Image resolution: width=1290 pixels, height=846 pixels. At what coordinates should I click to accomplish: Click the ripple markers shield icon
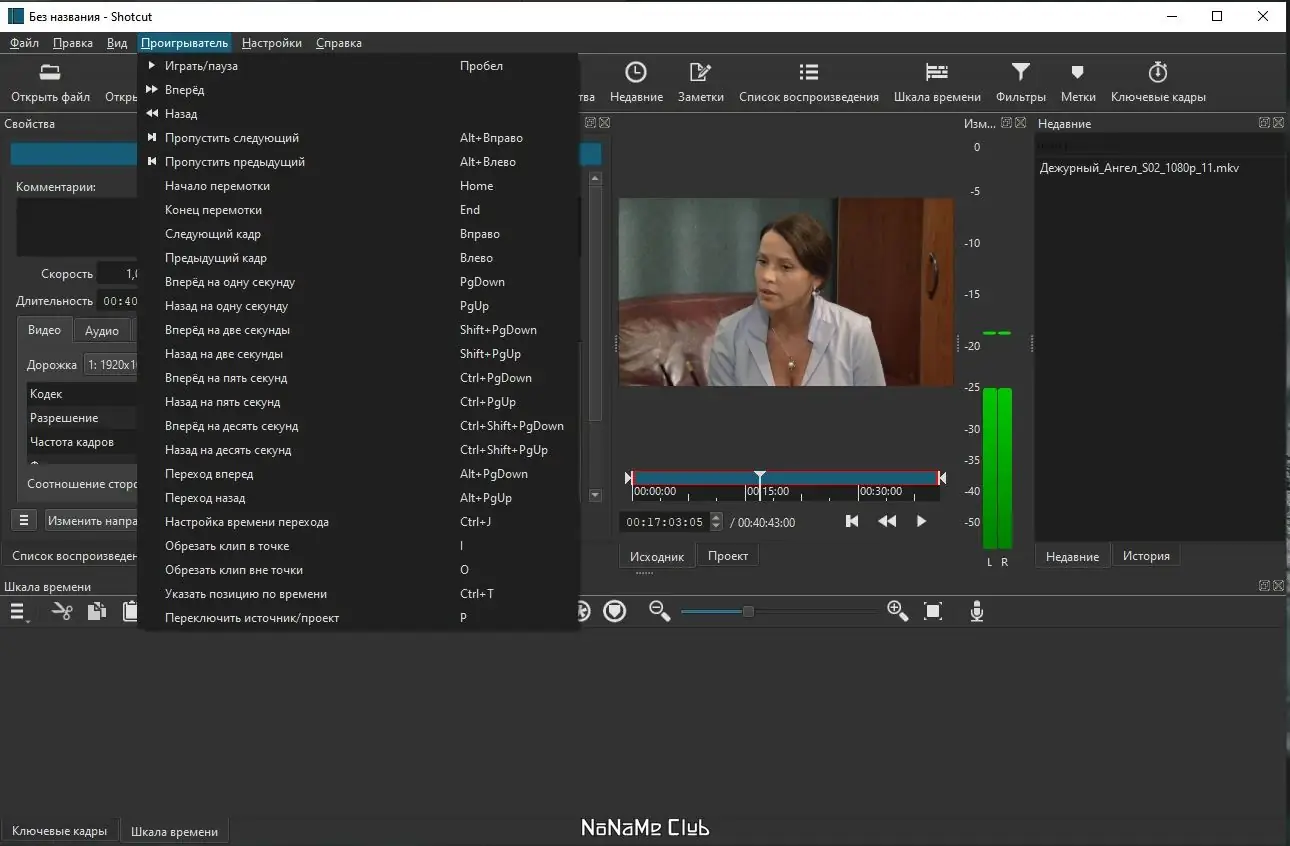click(615, 611)
